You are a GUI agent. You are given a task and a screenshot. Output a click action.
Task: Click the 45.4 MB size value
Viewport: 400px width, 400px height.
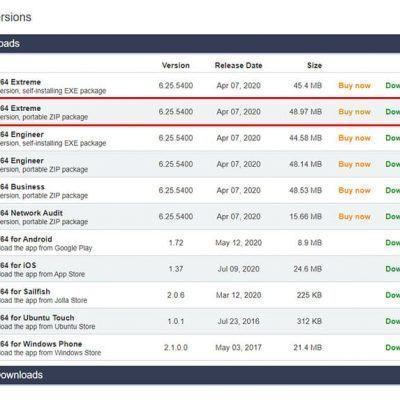307,86
